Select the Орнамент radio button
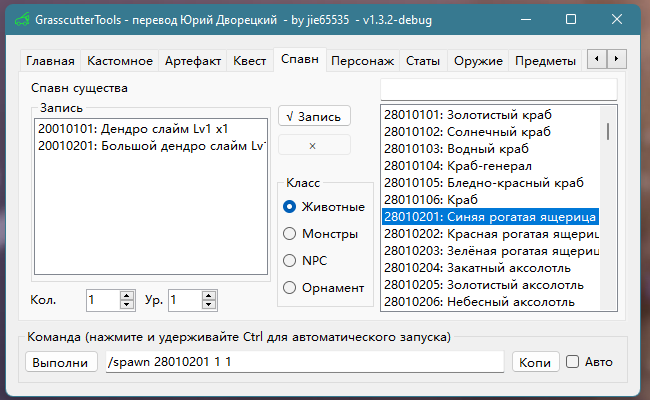The image size is (650, 400). tap(290, 287)
